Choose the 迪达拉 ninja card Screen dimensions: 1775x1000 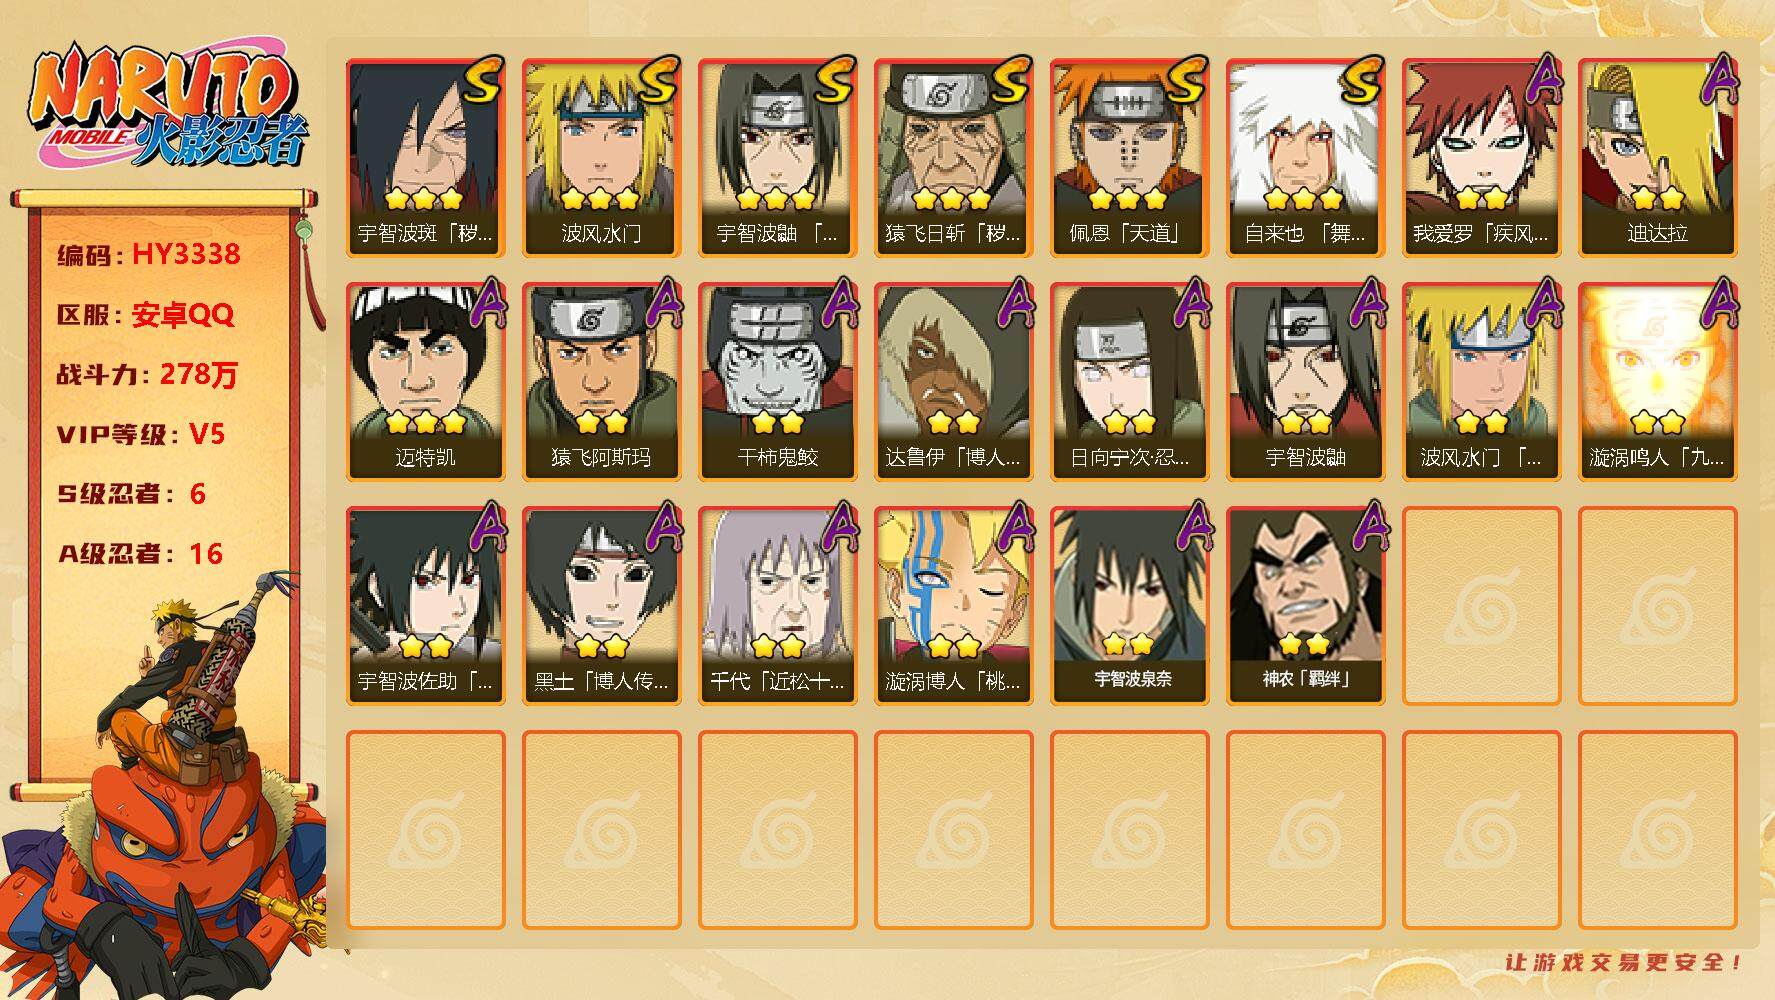click(x=1657, y=157)
